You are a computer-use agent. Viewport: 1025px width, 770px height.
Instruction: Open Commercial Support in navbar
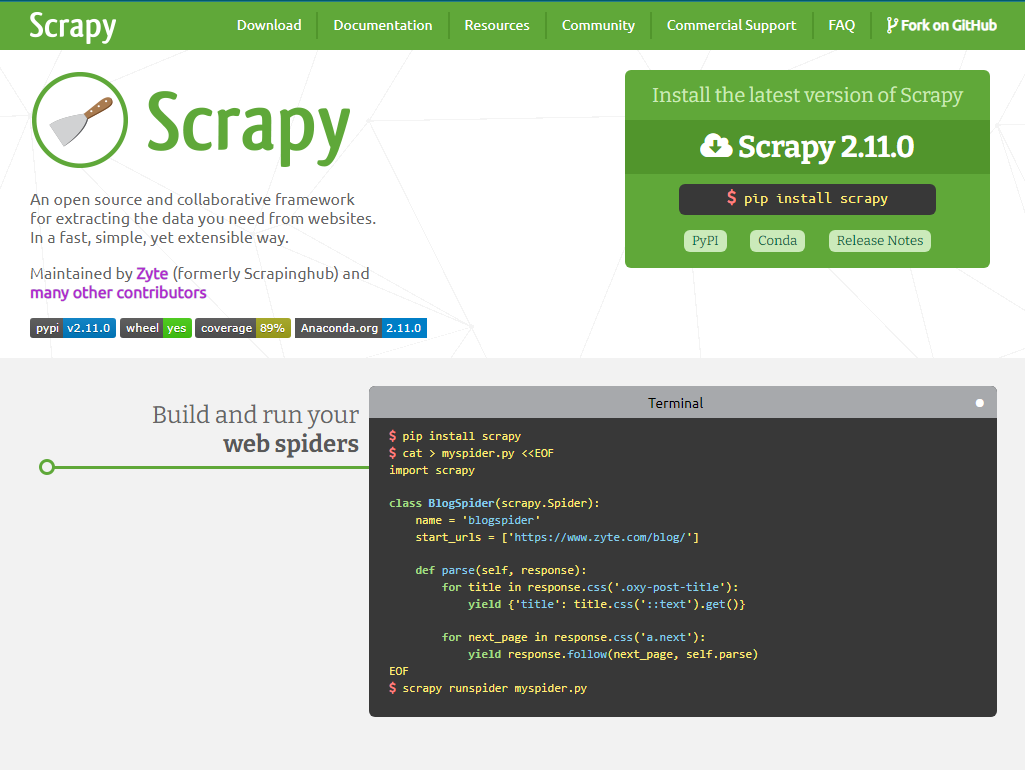point(731,25)
